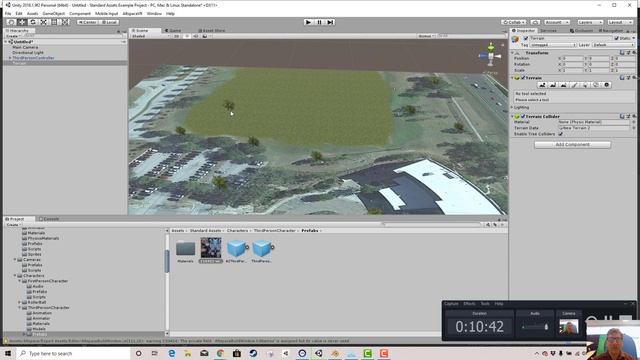Toggle Center pivot mode button
The image size is (640, 360).
coord(87,22)
